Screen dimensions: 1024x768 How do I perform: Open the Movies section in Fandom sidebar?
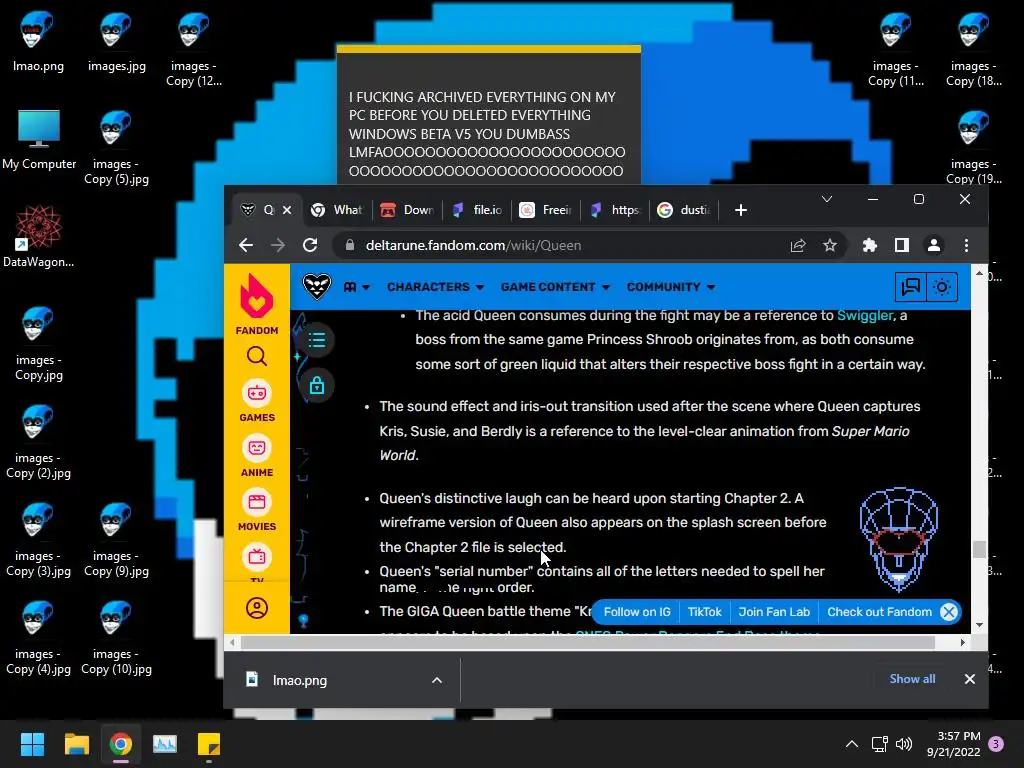(257, 511)
